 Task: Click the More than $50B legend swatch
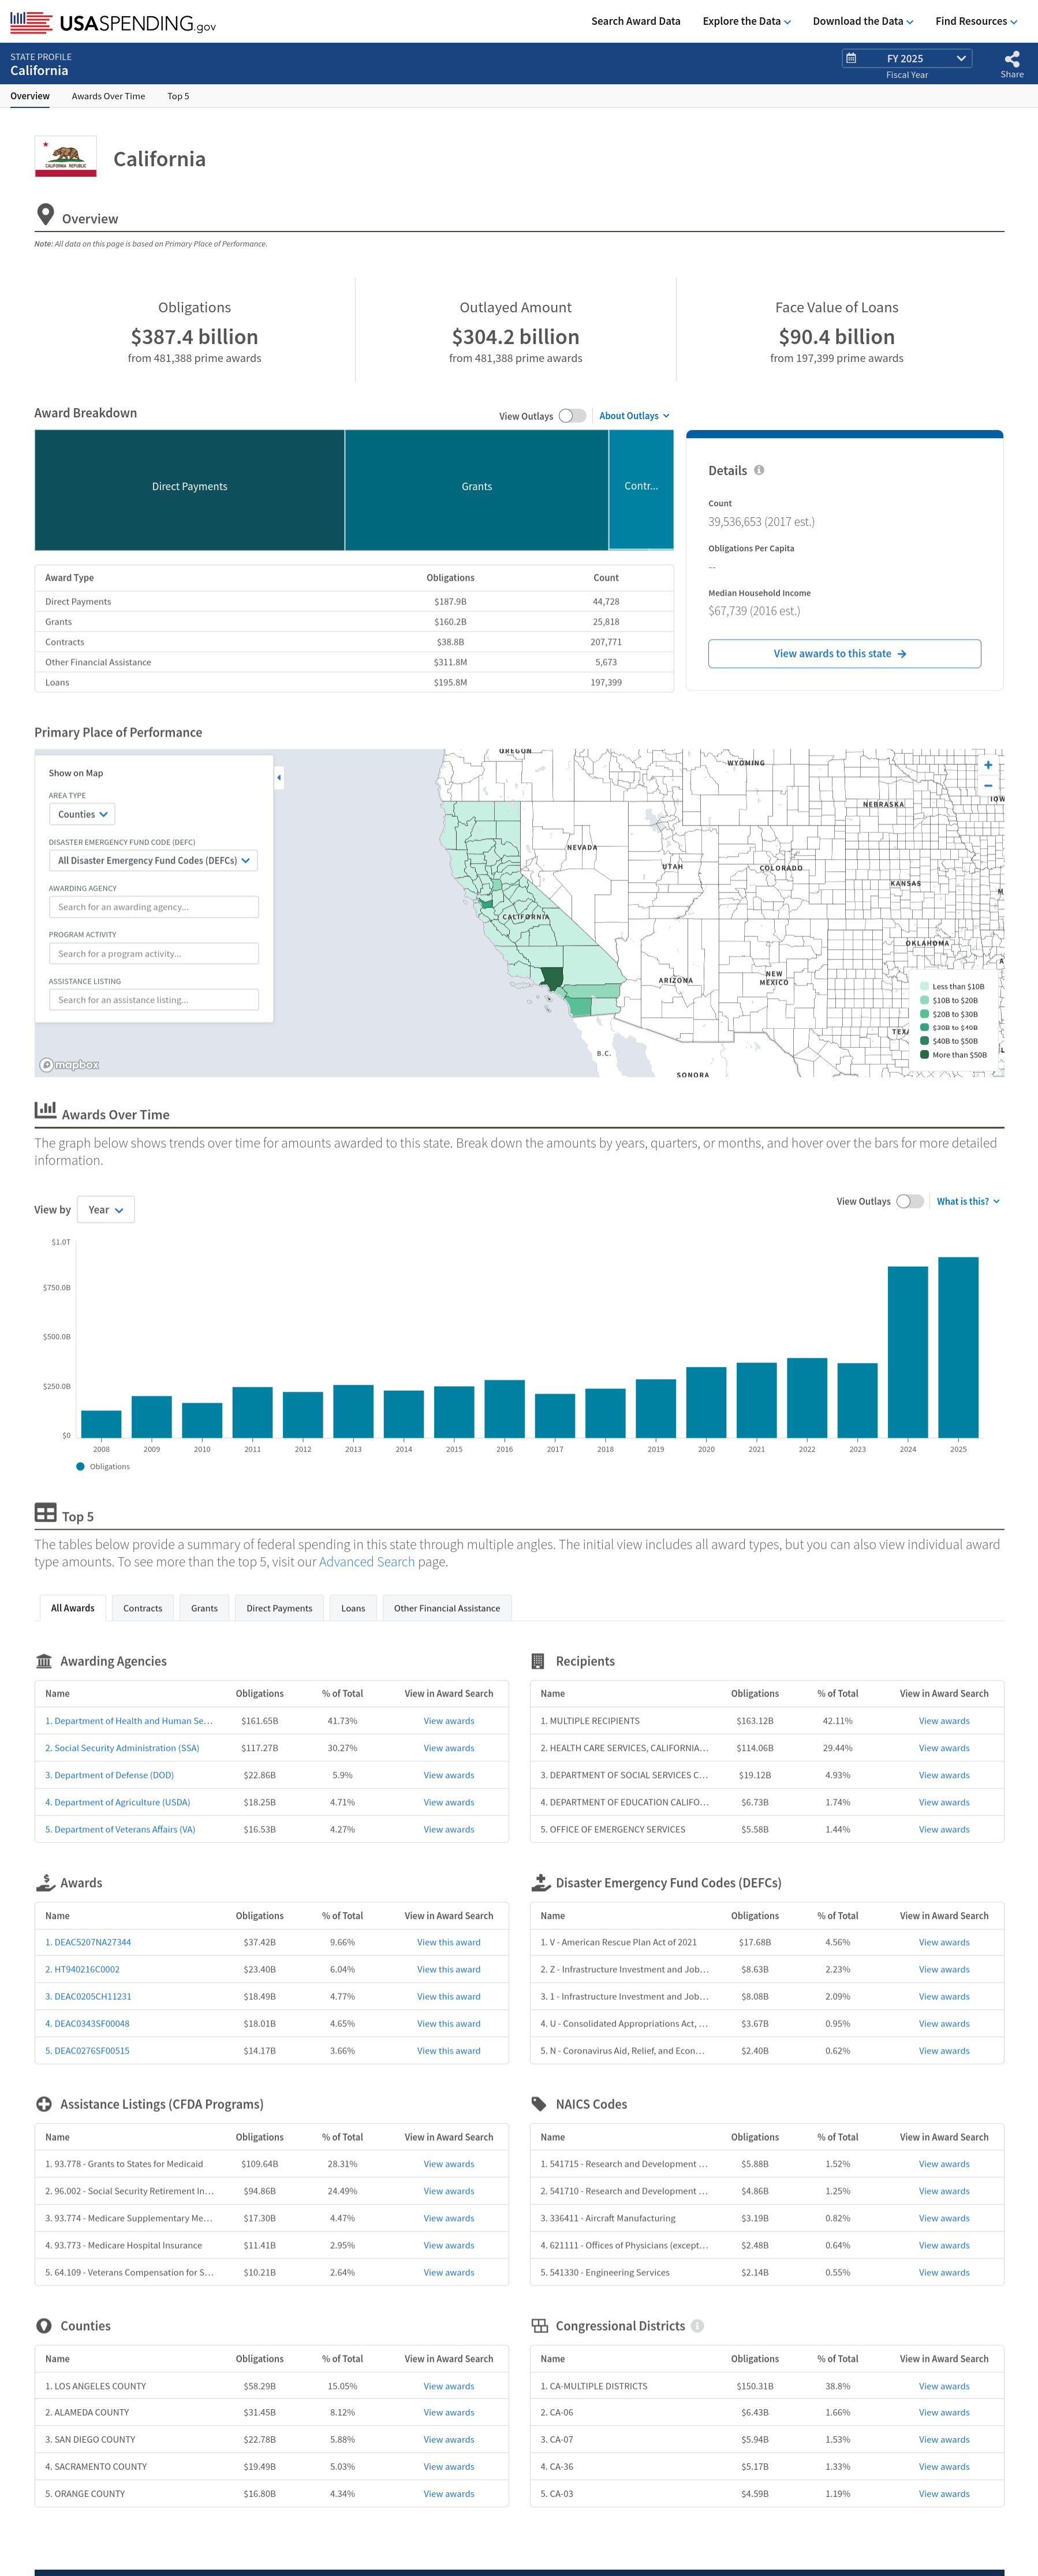924,1055
